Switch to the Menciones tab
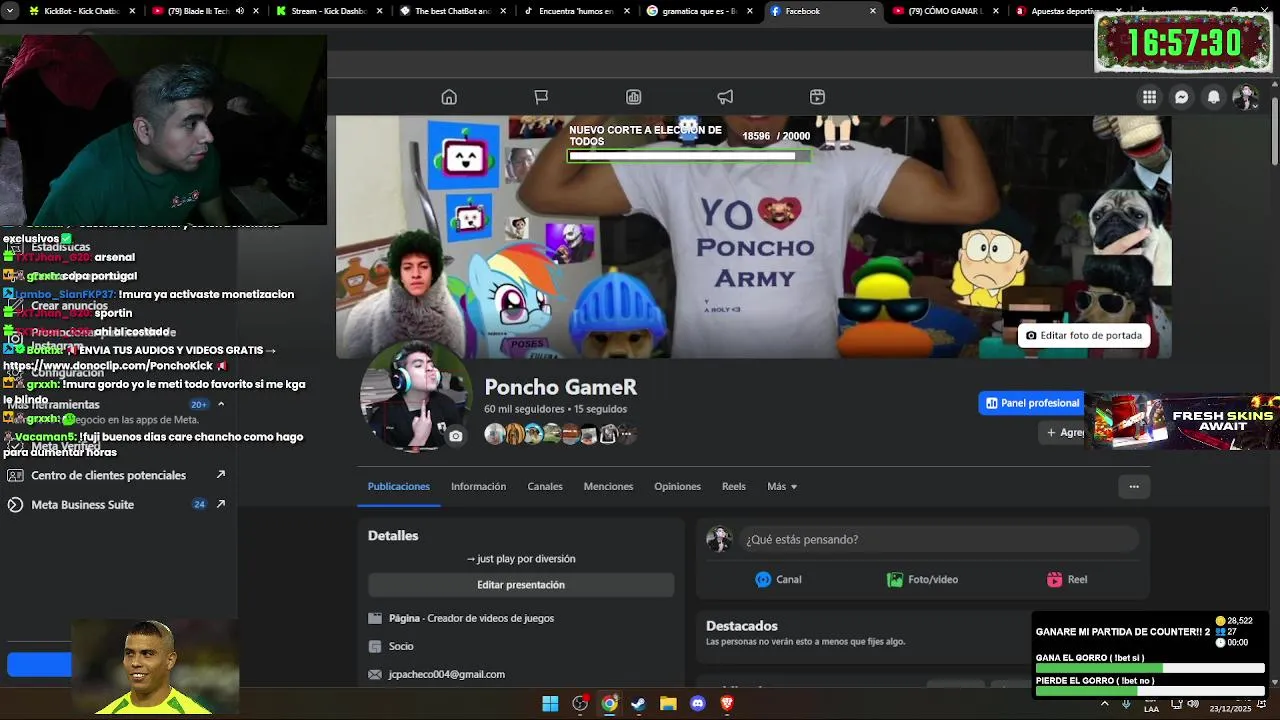 [608, 486]
